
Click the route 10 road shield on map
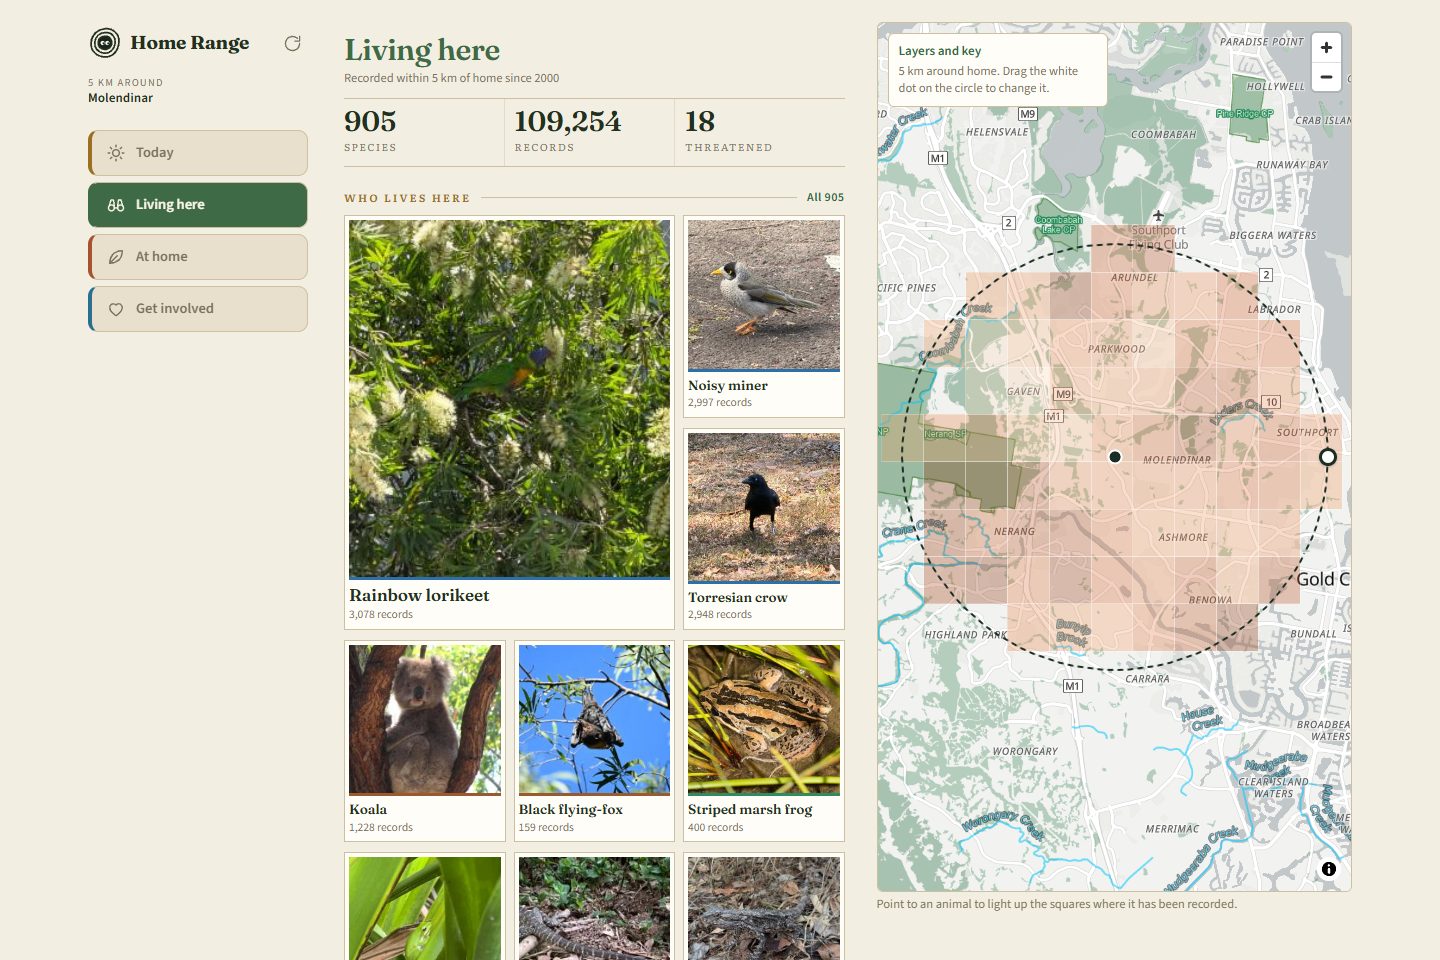(x=1271, y=402)
